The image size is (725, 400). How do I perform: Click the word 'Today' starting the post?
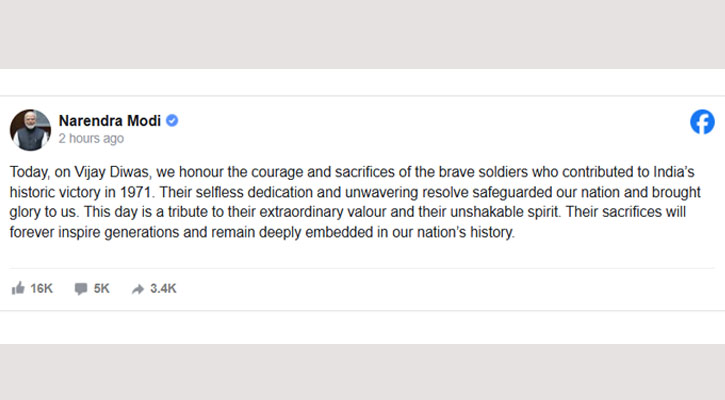[30, 172]
